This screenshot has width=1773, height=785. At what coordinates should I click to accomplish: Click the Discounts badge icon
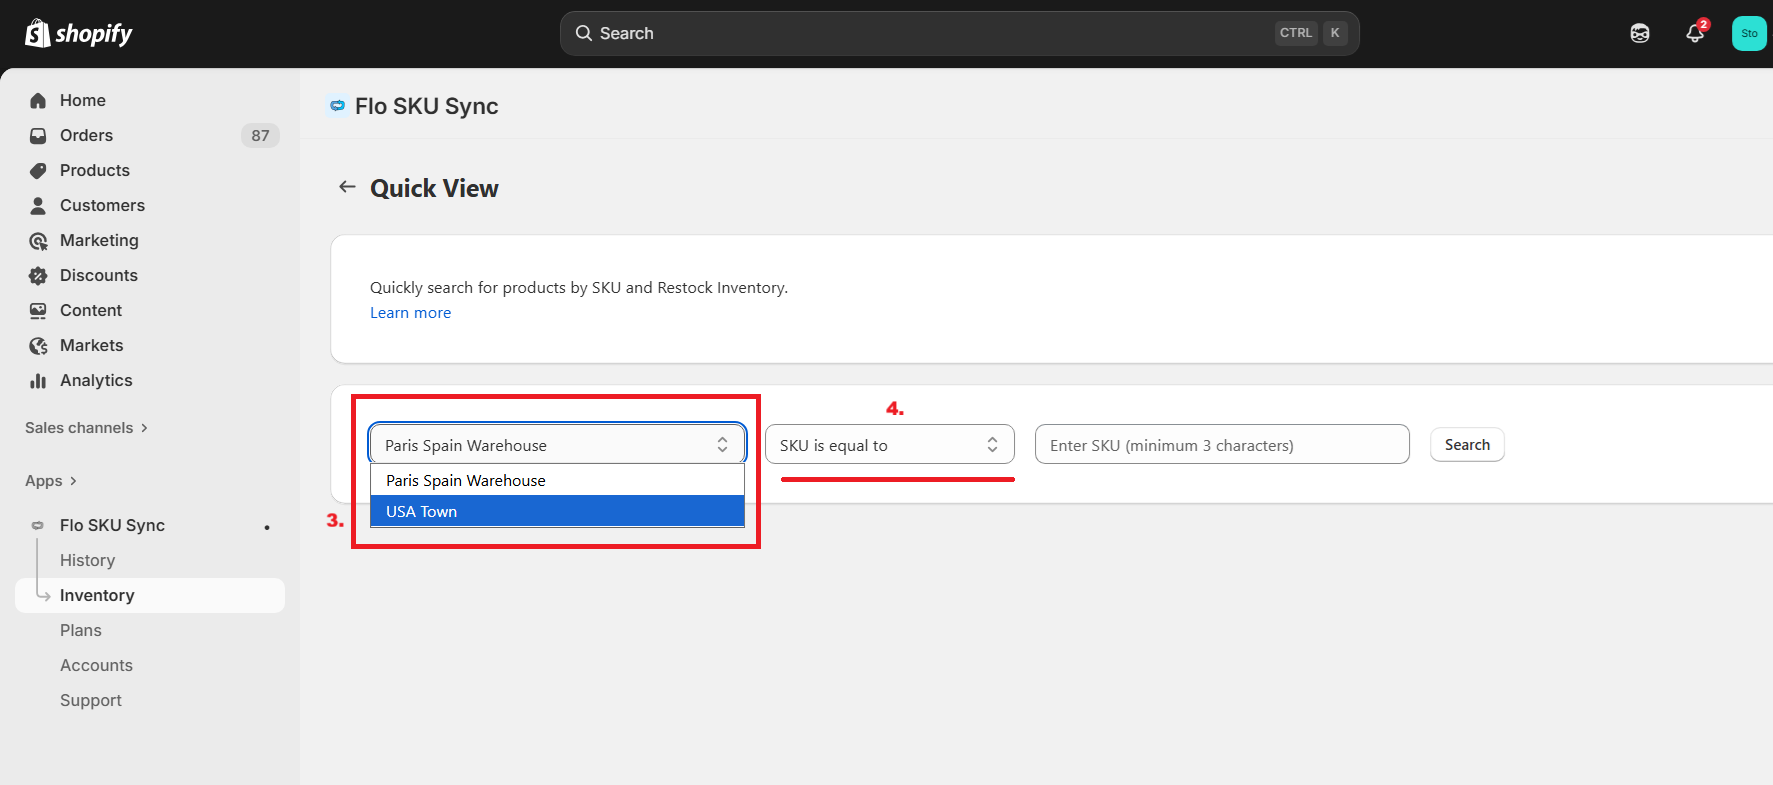point(38,275)
